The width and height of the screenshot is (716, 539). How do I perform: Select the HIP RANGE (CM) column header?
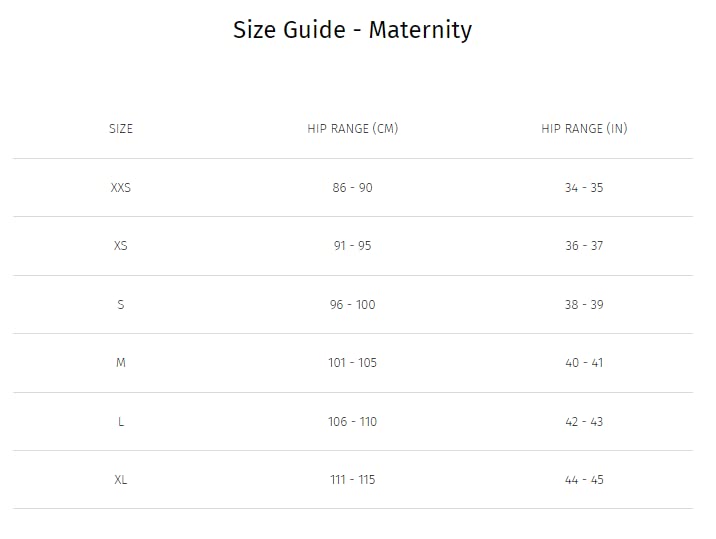tap(353, 129)
